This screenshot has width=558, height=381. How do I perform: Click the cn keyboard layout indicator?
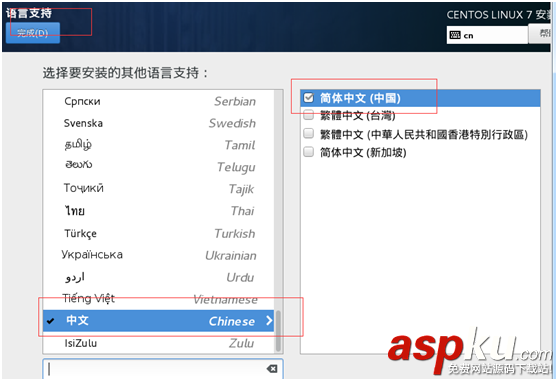[x=487, y=35]
